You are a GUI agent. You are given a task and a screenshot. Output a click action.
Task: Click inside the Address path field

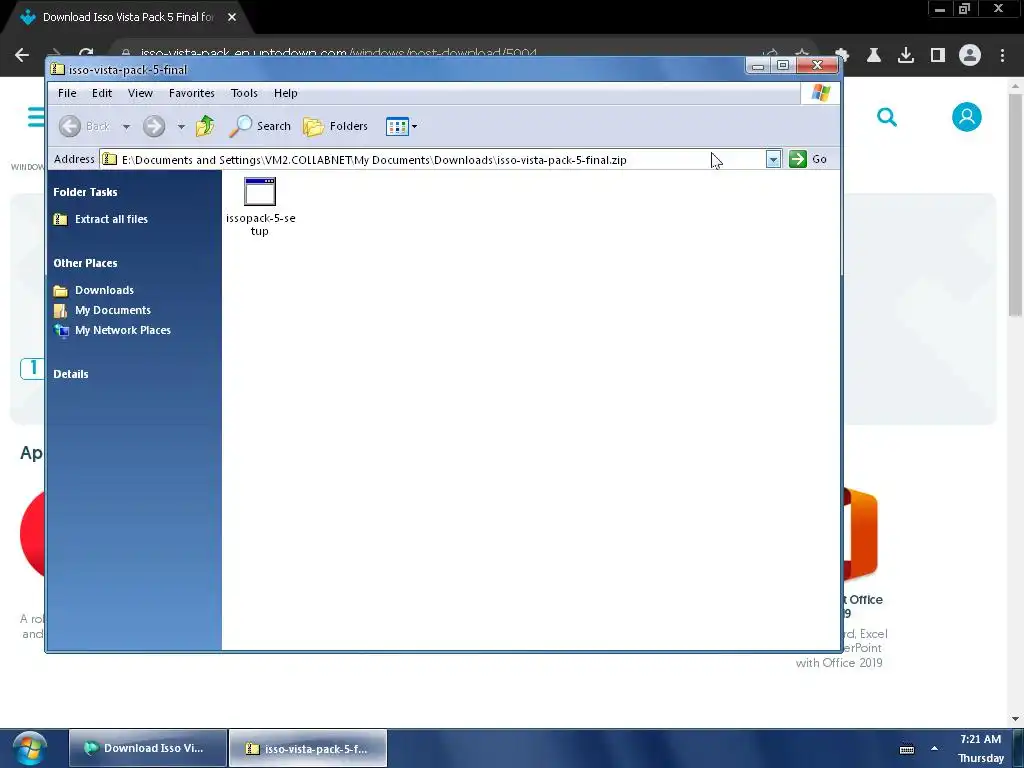pos(432,159)
